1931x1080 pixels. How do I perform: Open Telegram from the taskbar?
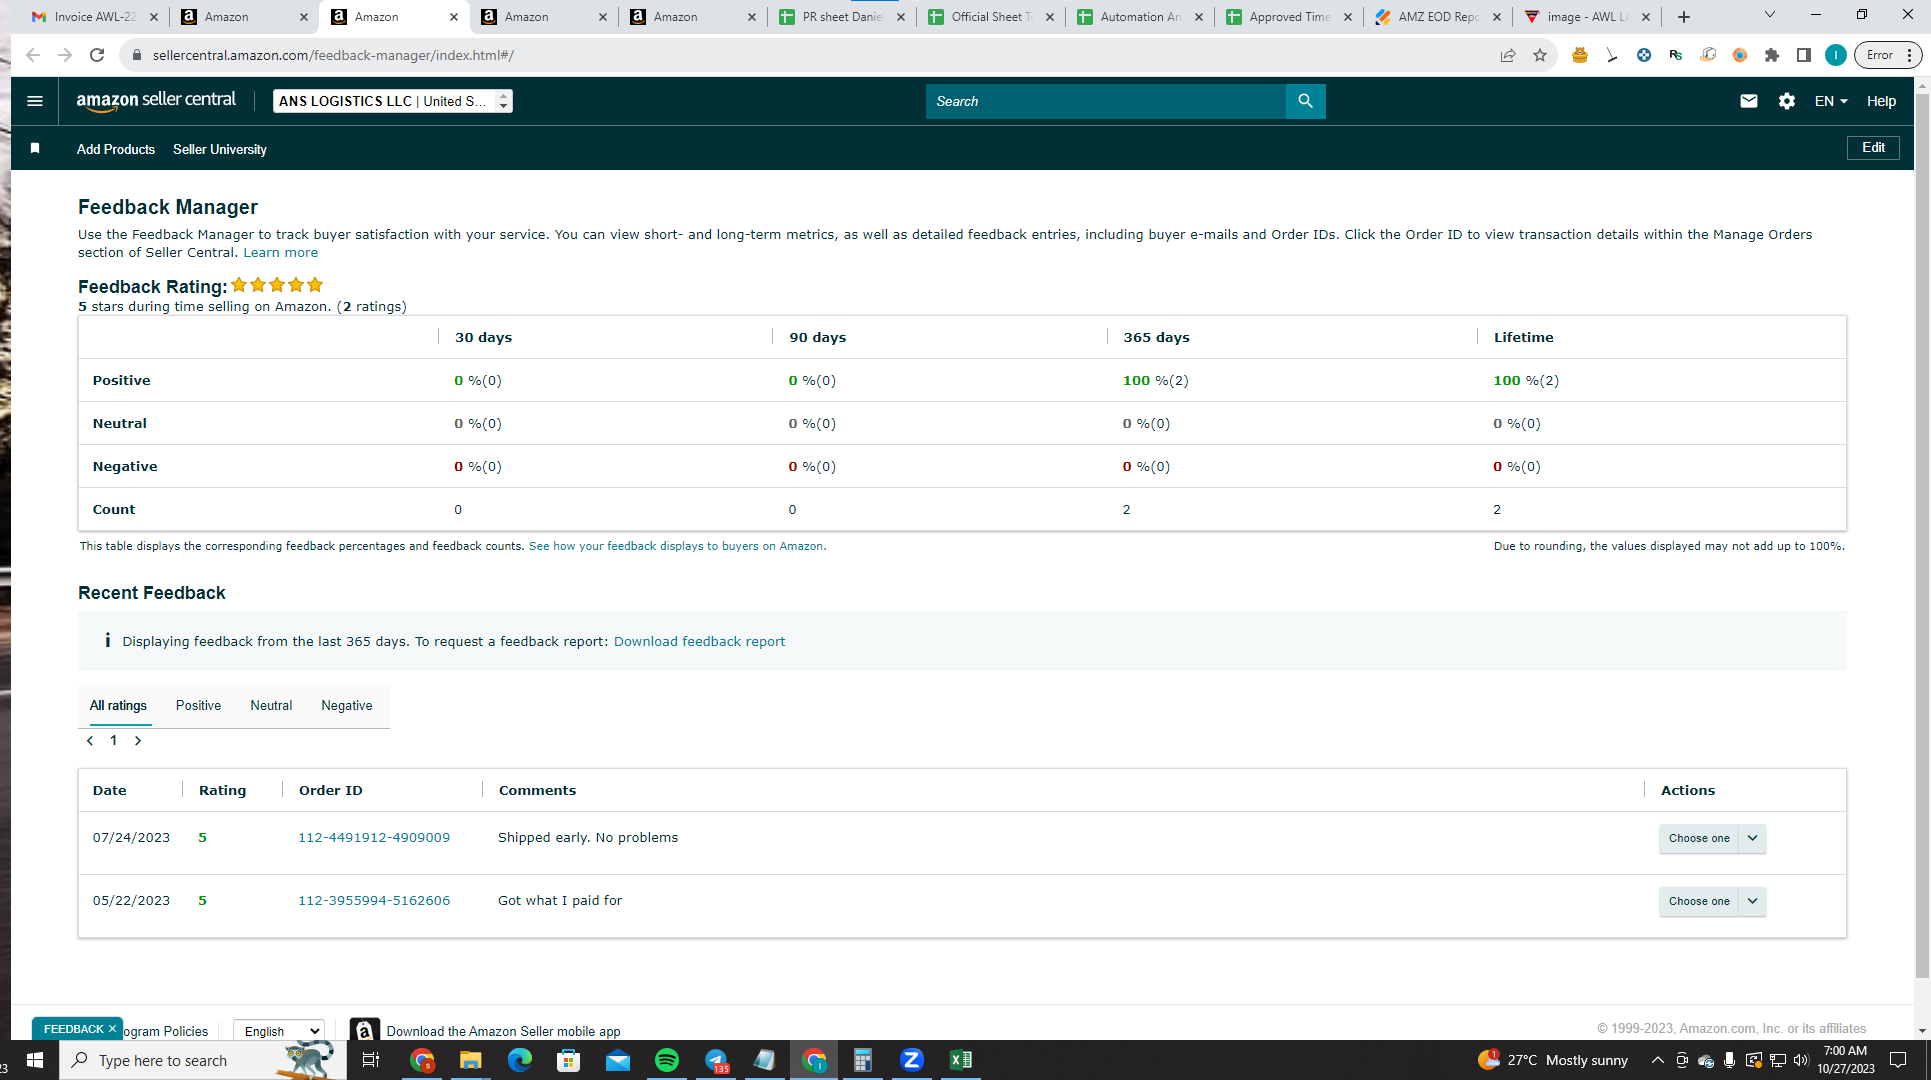coord(716,1060)
